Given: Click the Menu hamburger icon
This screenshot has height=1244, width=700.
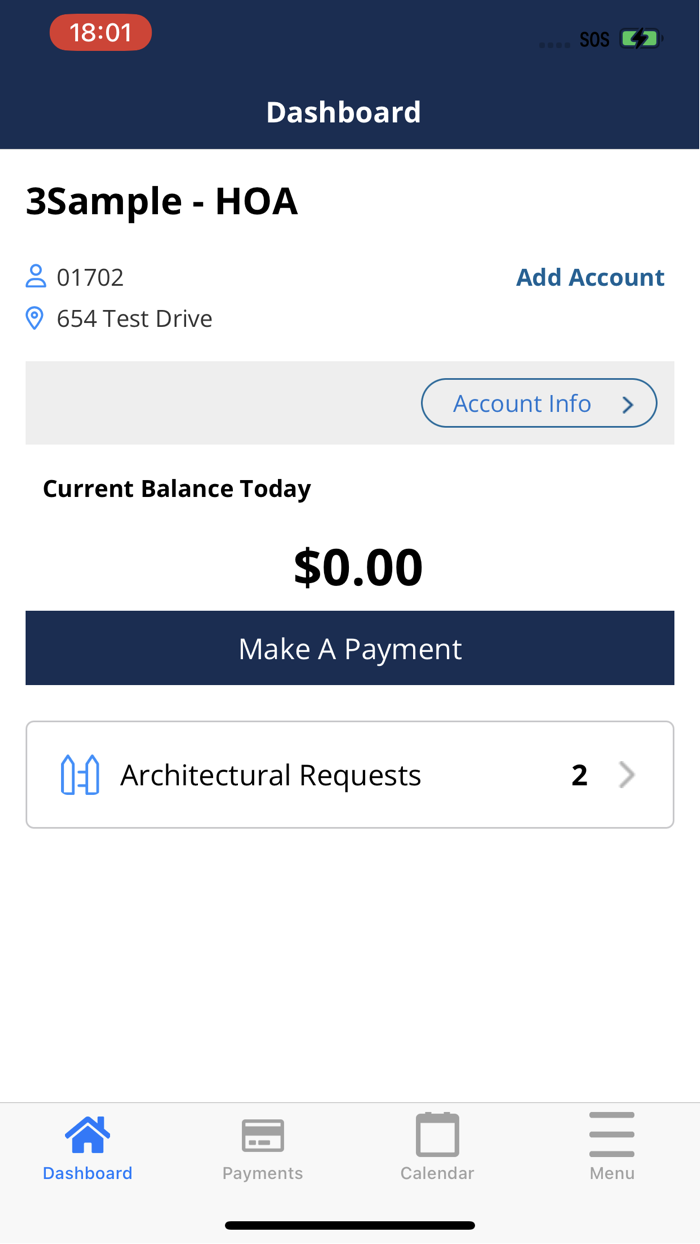Looking at the screenshot, I should click(611, 1131).
